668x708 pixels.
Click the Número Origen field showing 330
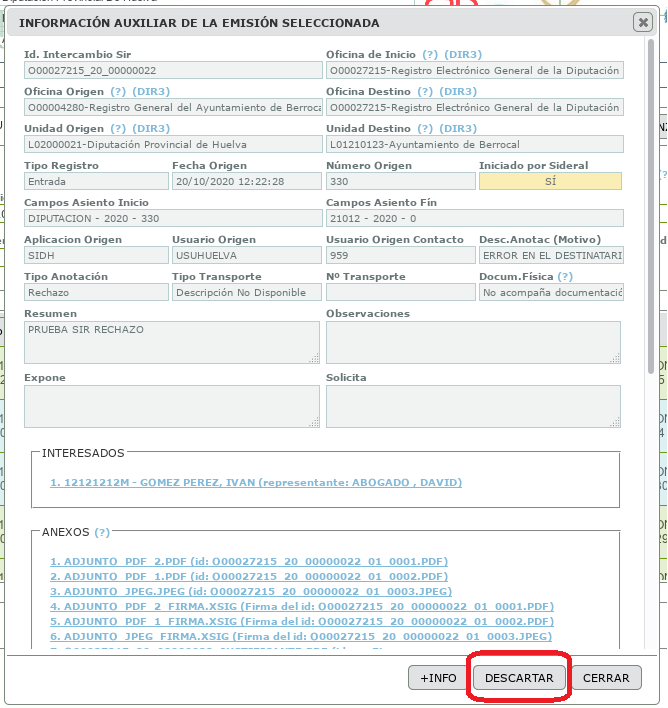[x=401, y=182]
